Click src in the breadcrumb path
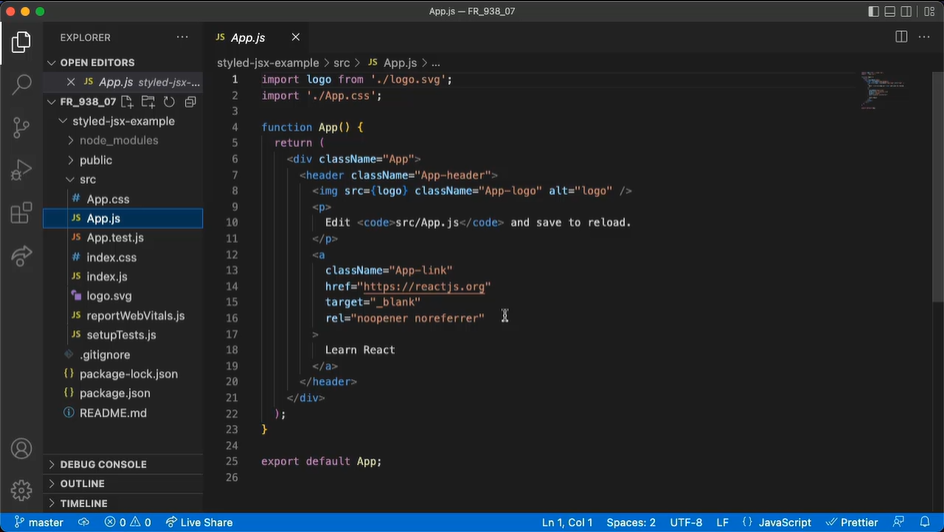 341,63
